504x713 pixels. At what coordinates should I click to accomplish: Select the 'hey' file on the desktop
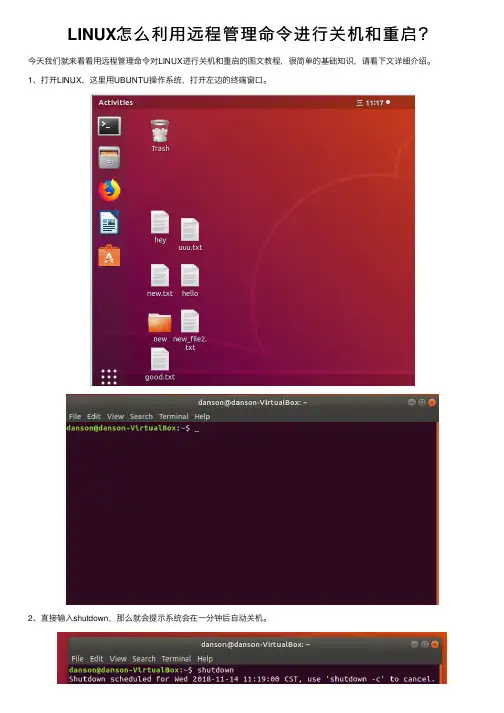160,227
